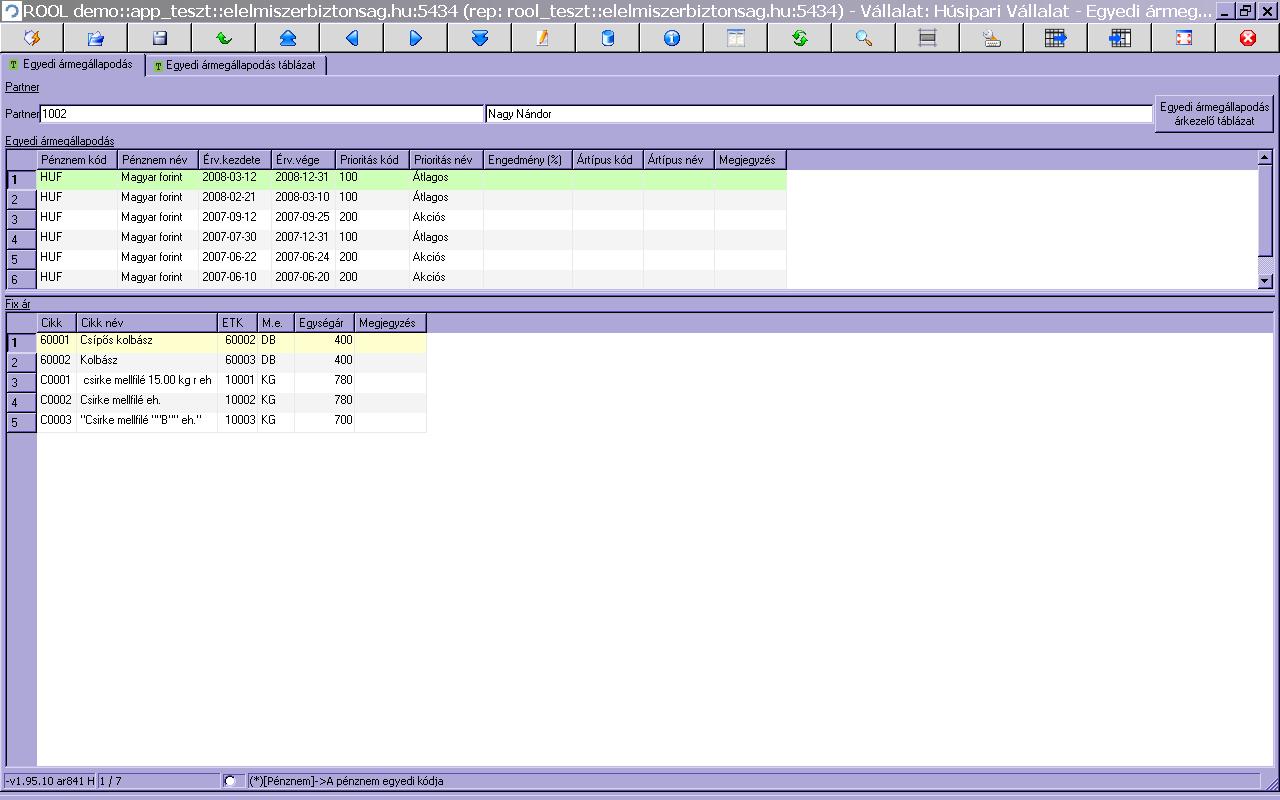Screen dimensions: 1280x800
Task: Click the stamp tool toolbar icon
Action: (x=992, y=38)
